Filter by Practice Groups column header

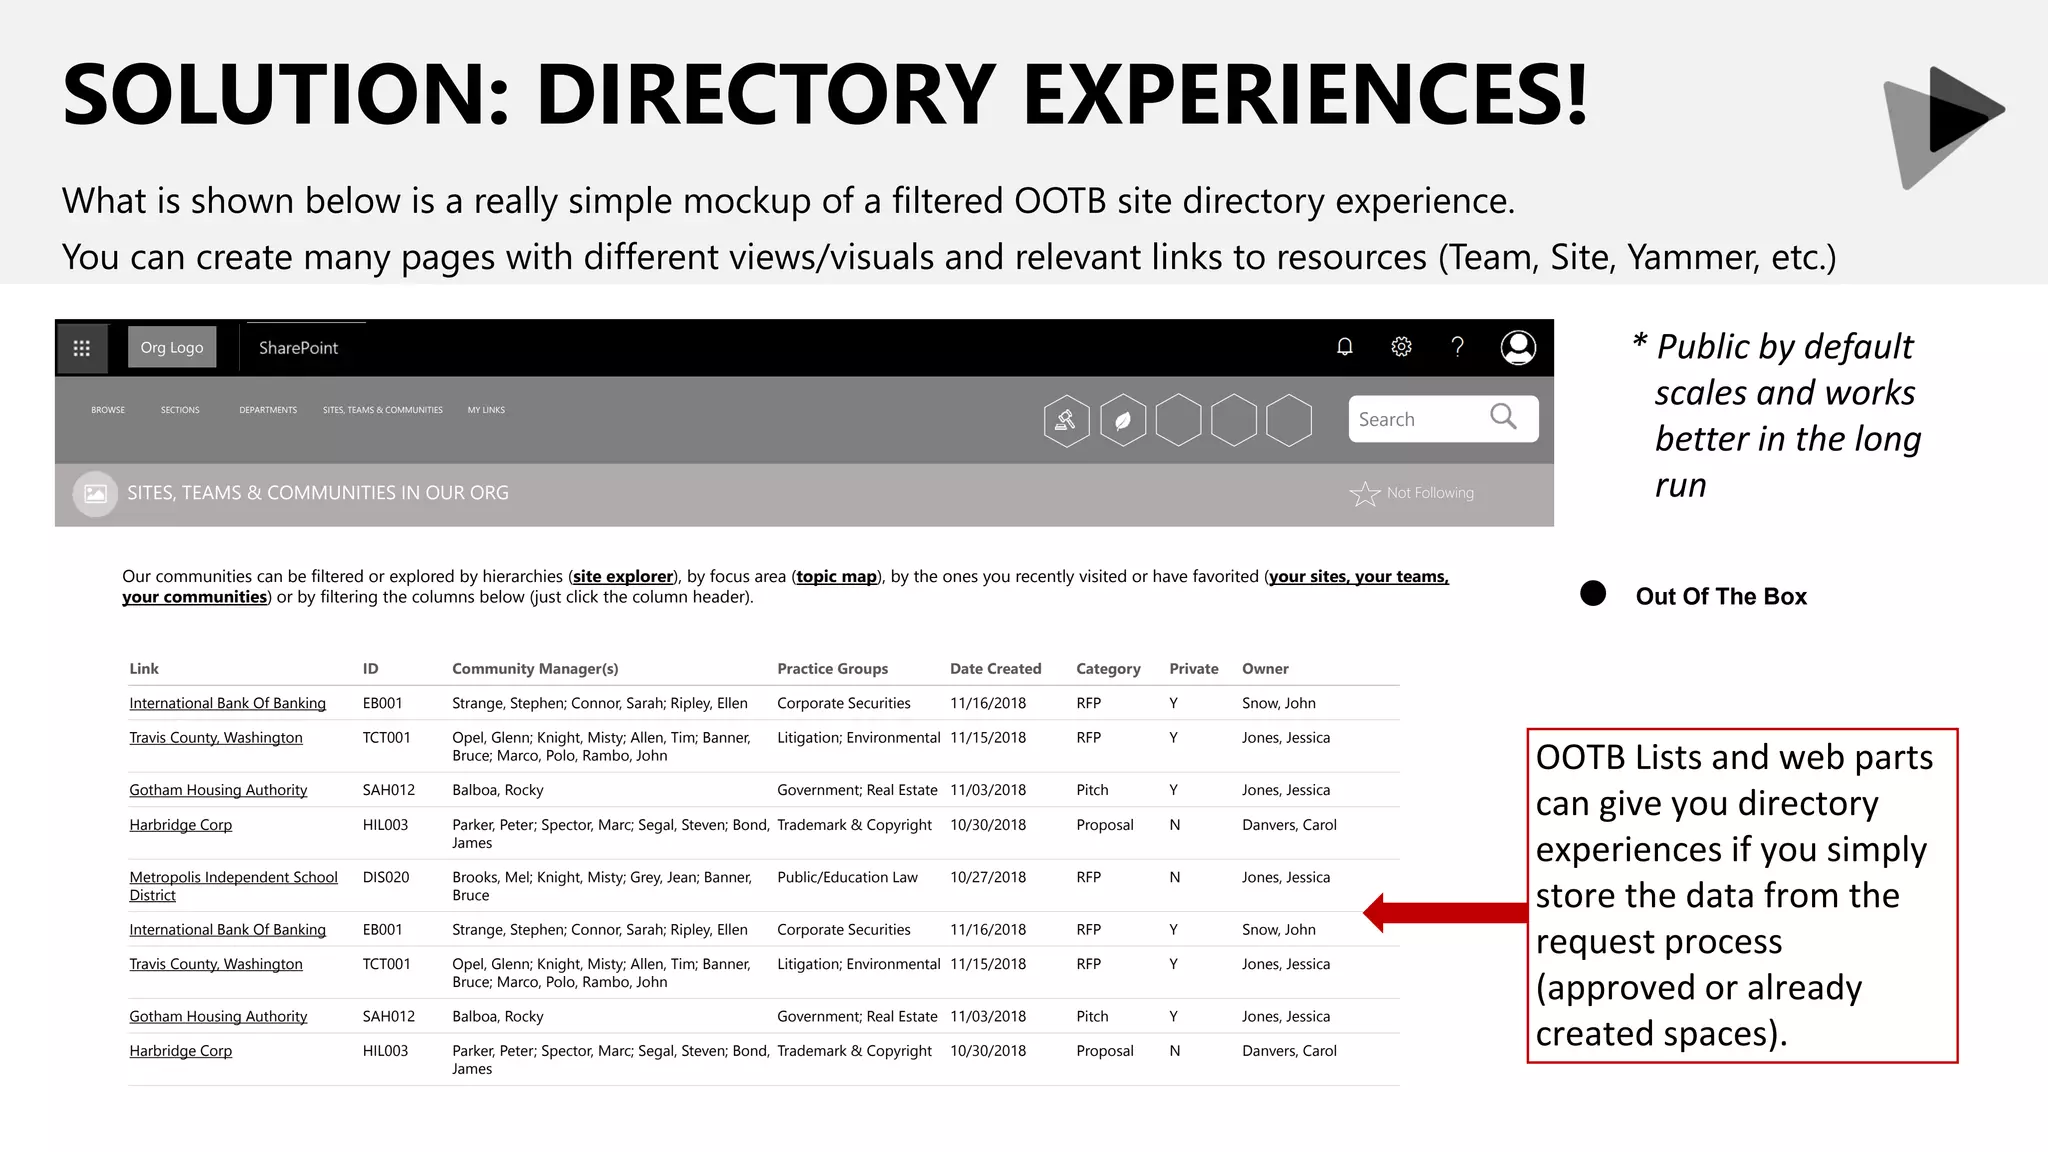coord(832,669)
